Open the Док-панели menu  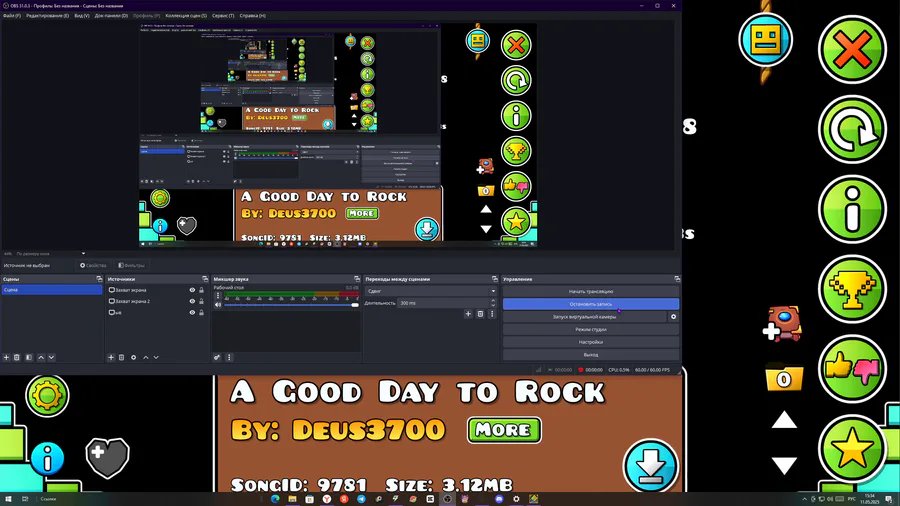(x=111, y=15)
